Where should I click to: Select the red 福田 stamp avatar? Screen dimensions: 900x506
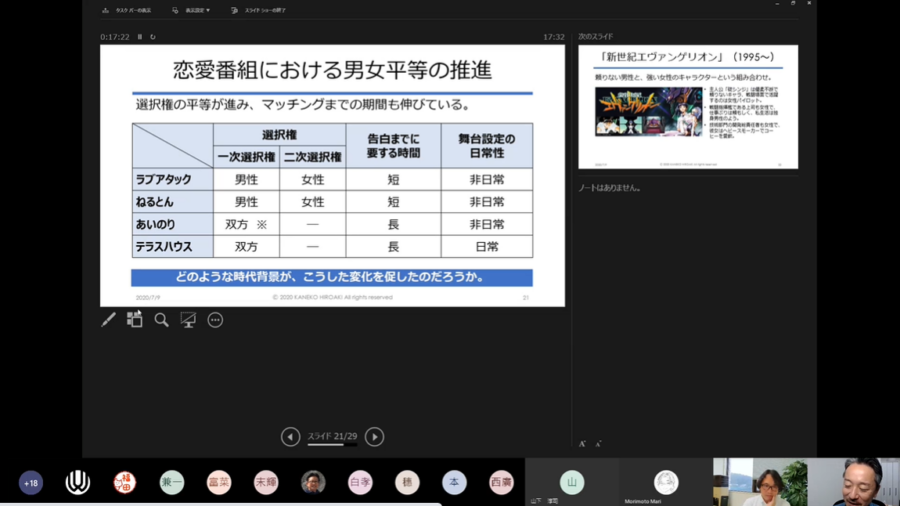125,482
